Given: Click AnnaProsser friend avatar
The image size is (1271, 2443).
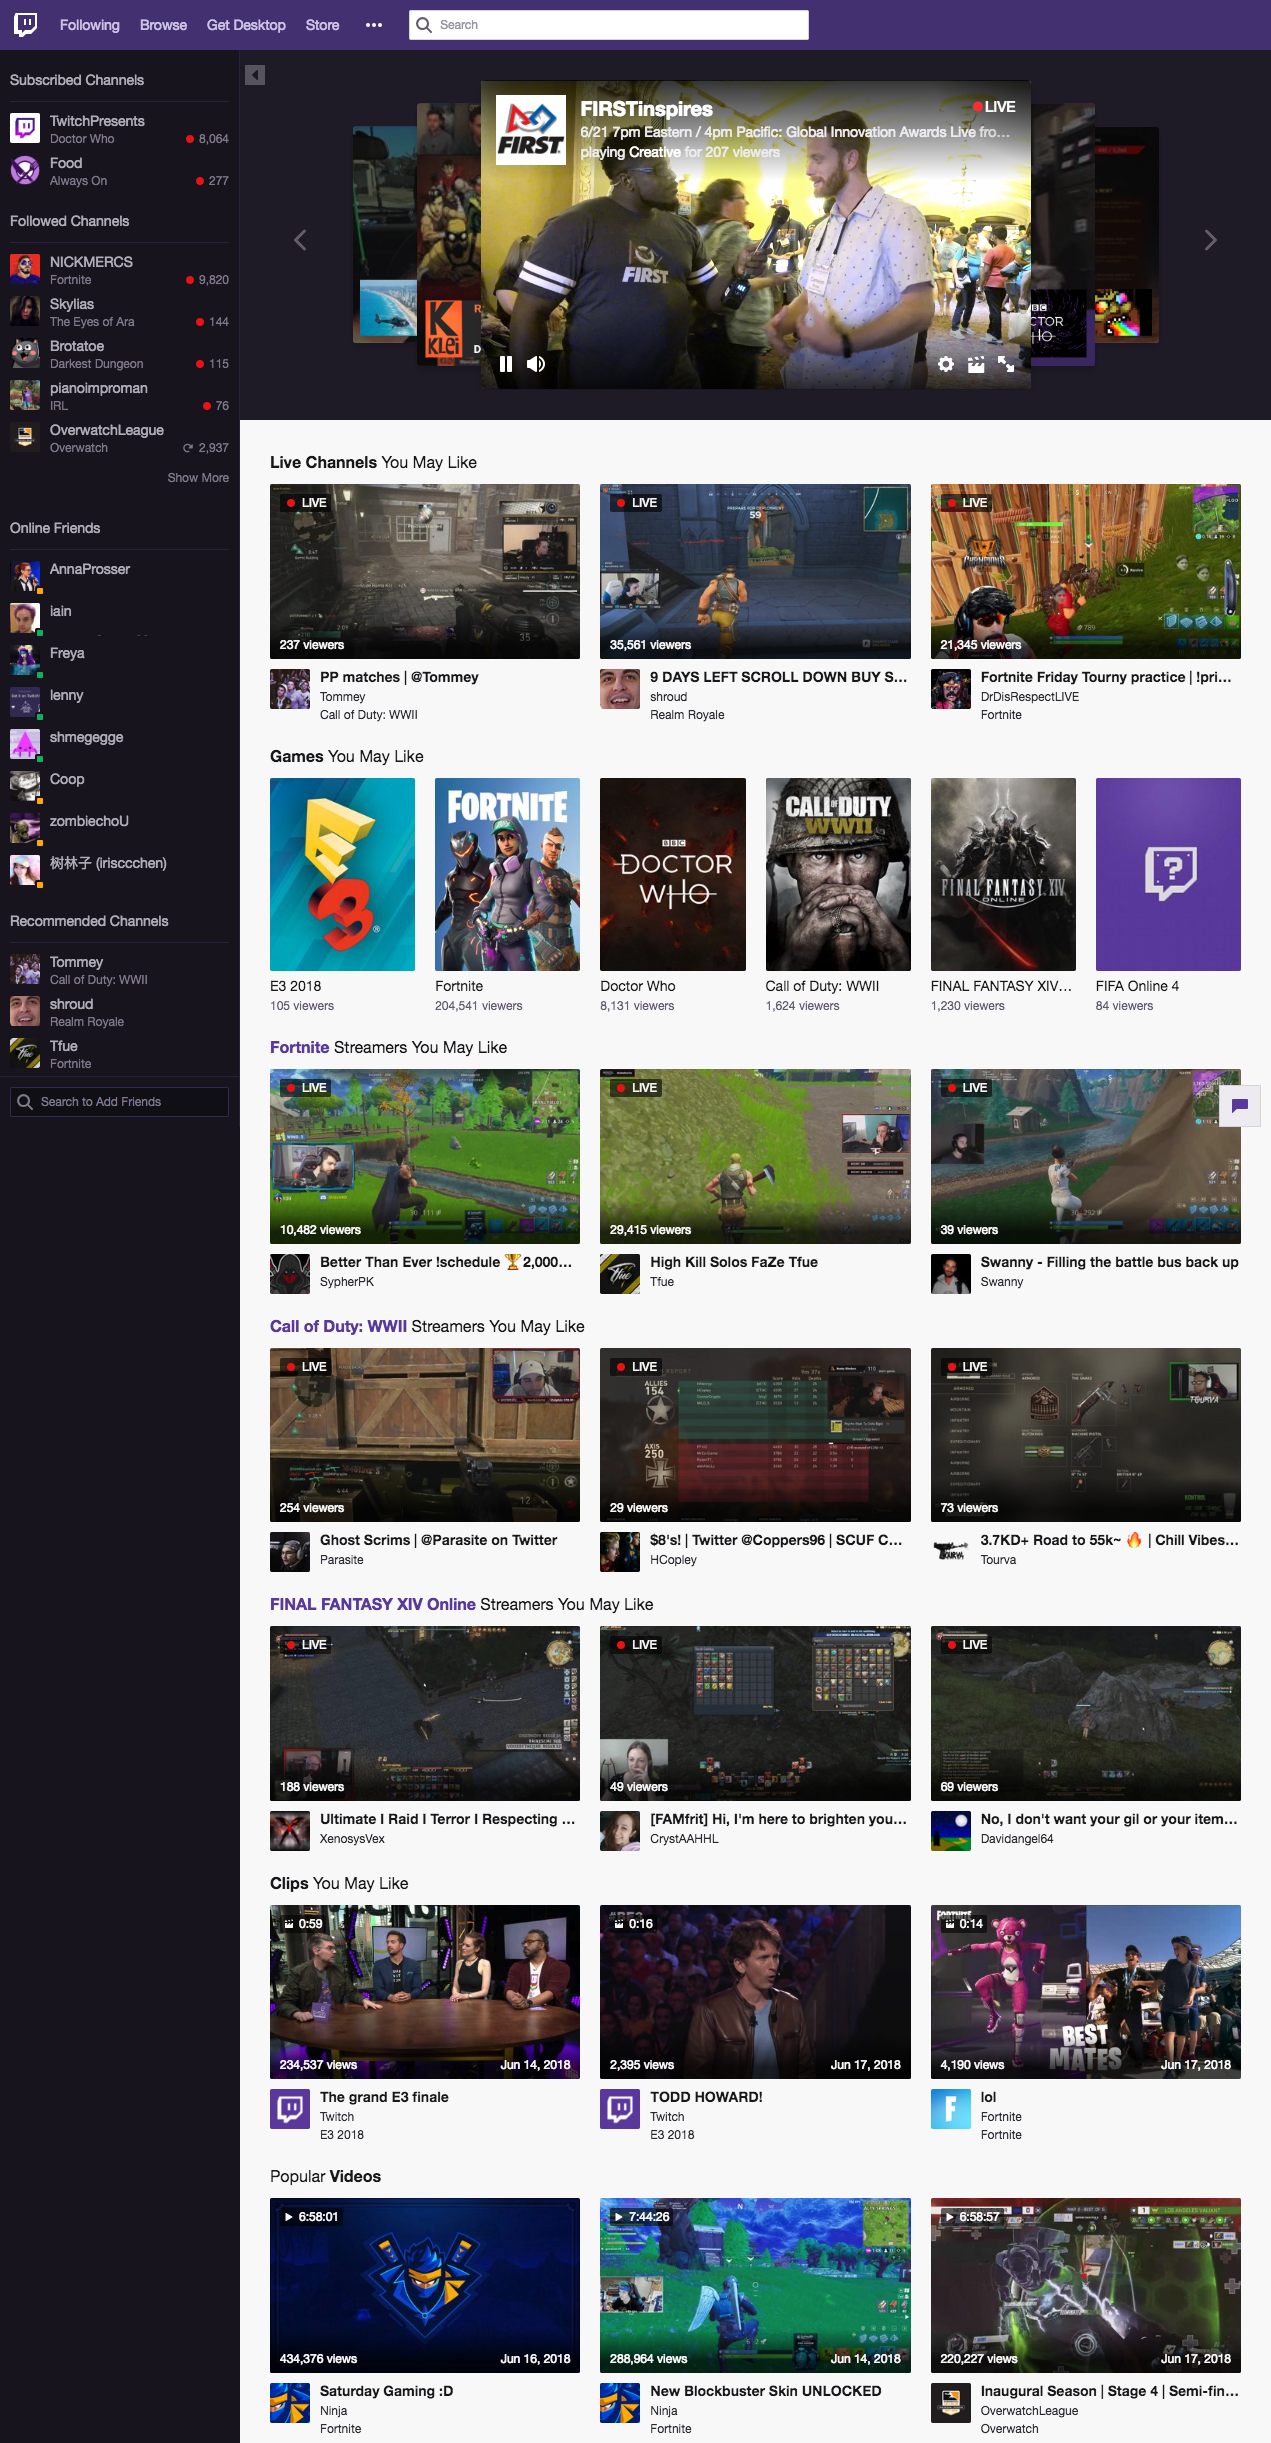Looking at the screenshot, I should (x=25, y=576).
